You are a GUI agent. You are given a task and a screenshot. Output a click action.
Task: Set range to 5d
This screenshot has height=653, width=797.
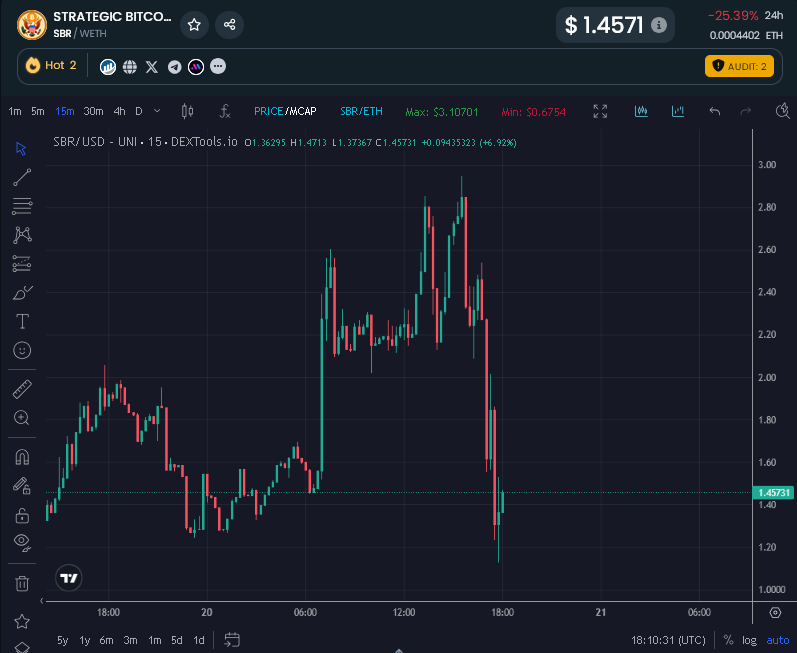[177, 640]
